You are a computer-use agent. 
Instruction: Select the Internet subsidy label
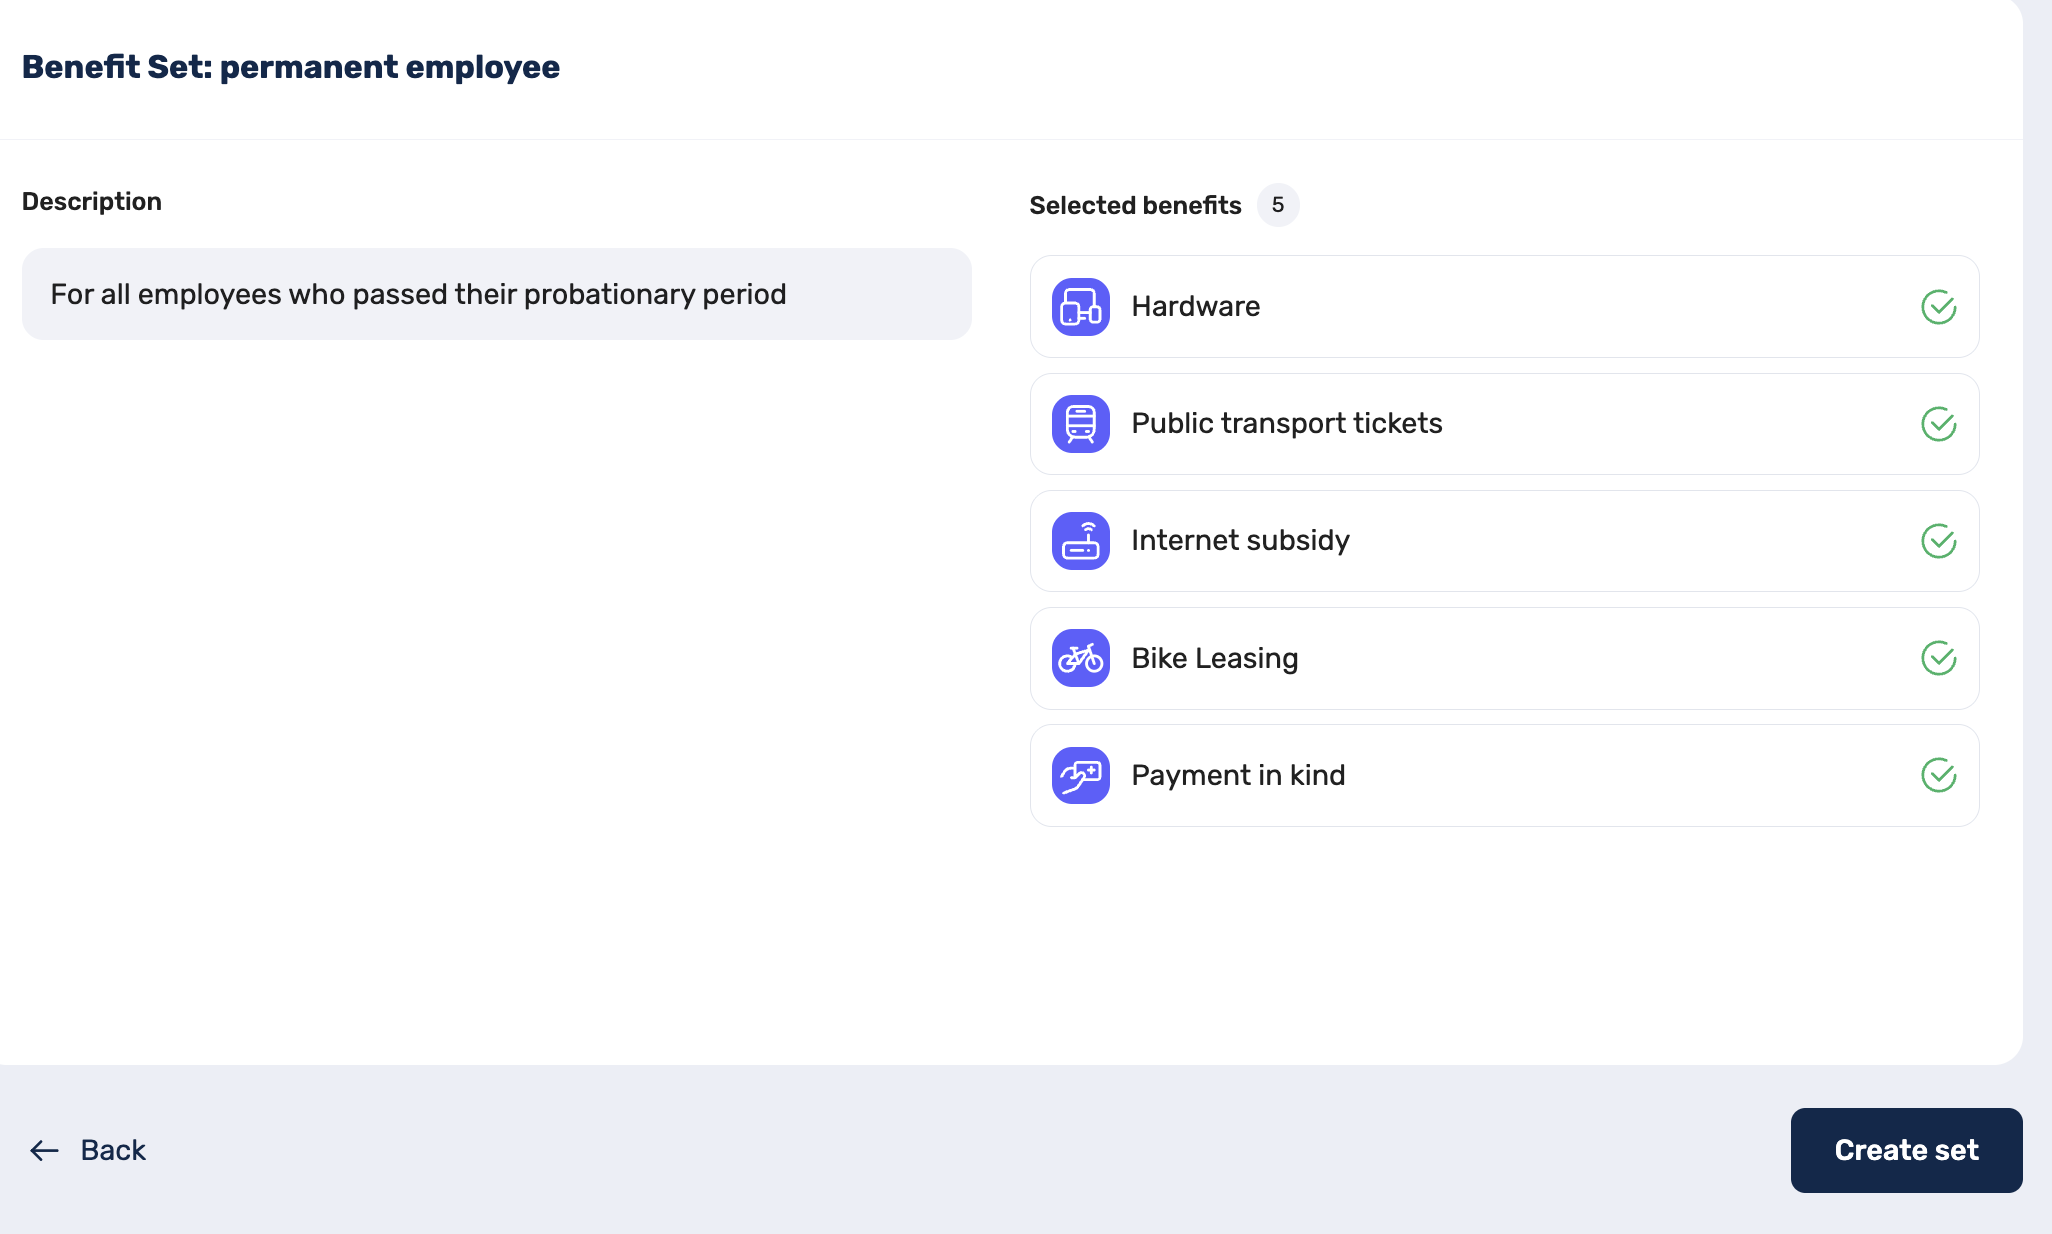(1240, 541)
